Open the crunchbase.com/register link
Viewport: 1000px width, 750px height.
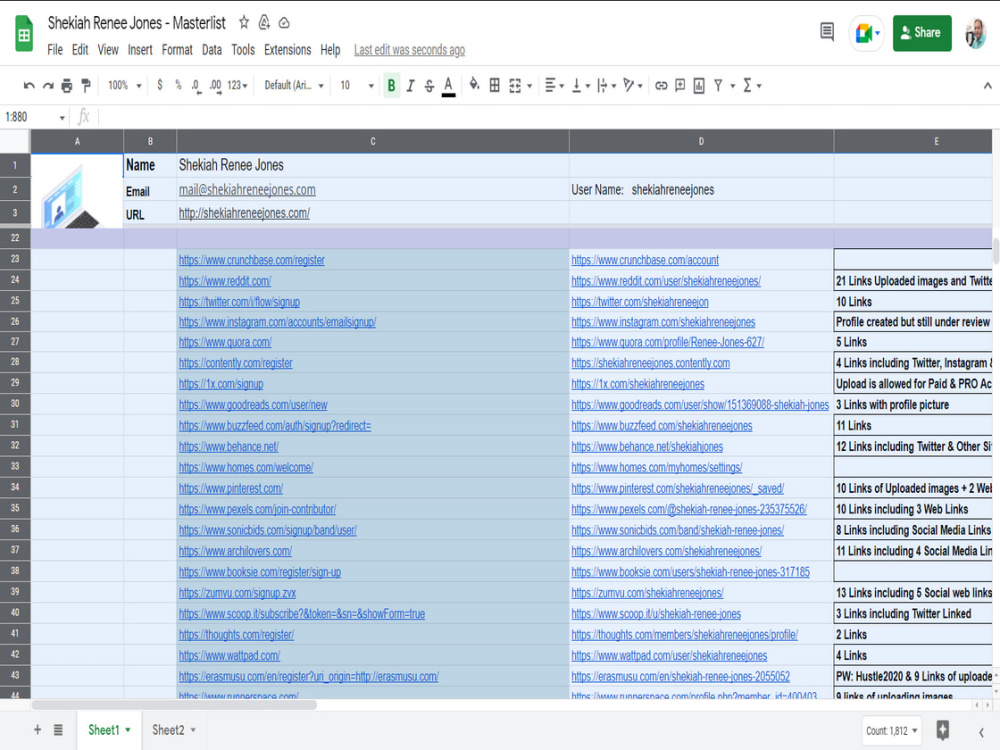pos(251,260)
